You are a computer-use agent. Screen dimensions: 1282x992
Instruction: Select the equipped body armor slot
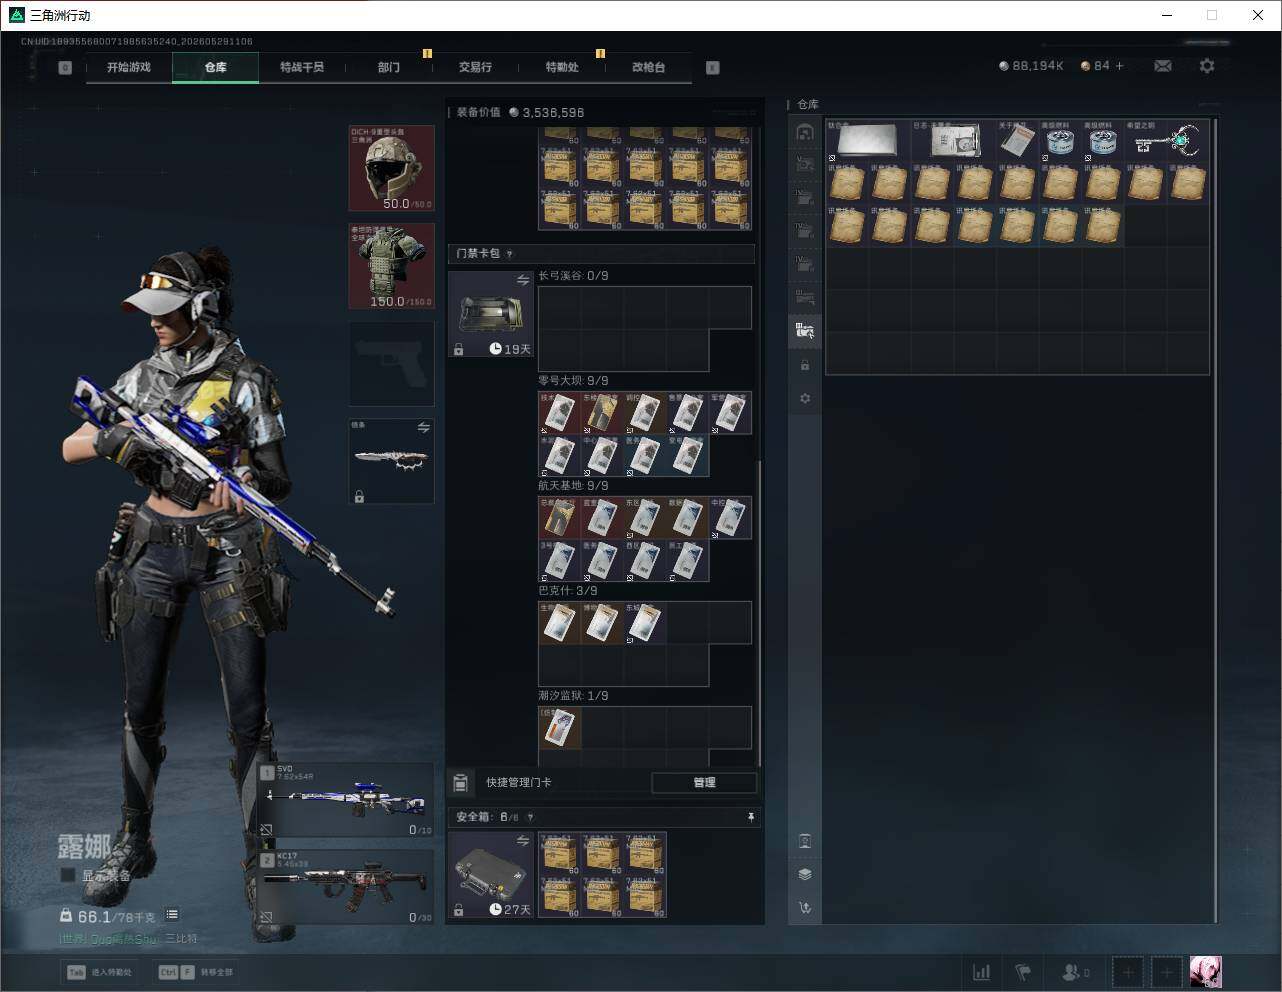pyautogui.click(x=391, y=266)
